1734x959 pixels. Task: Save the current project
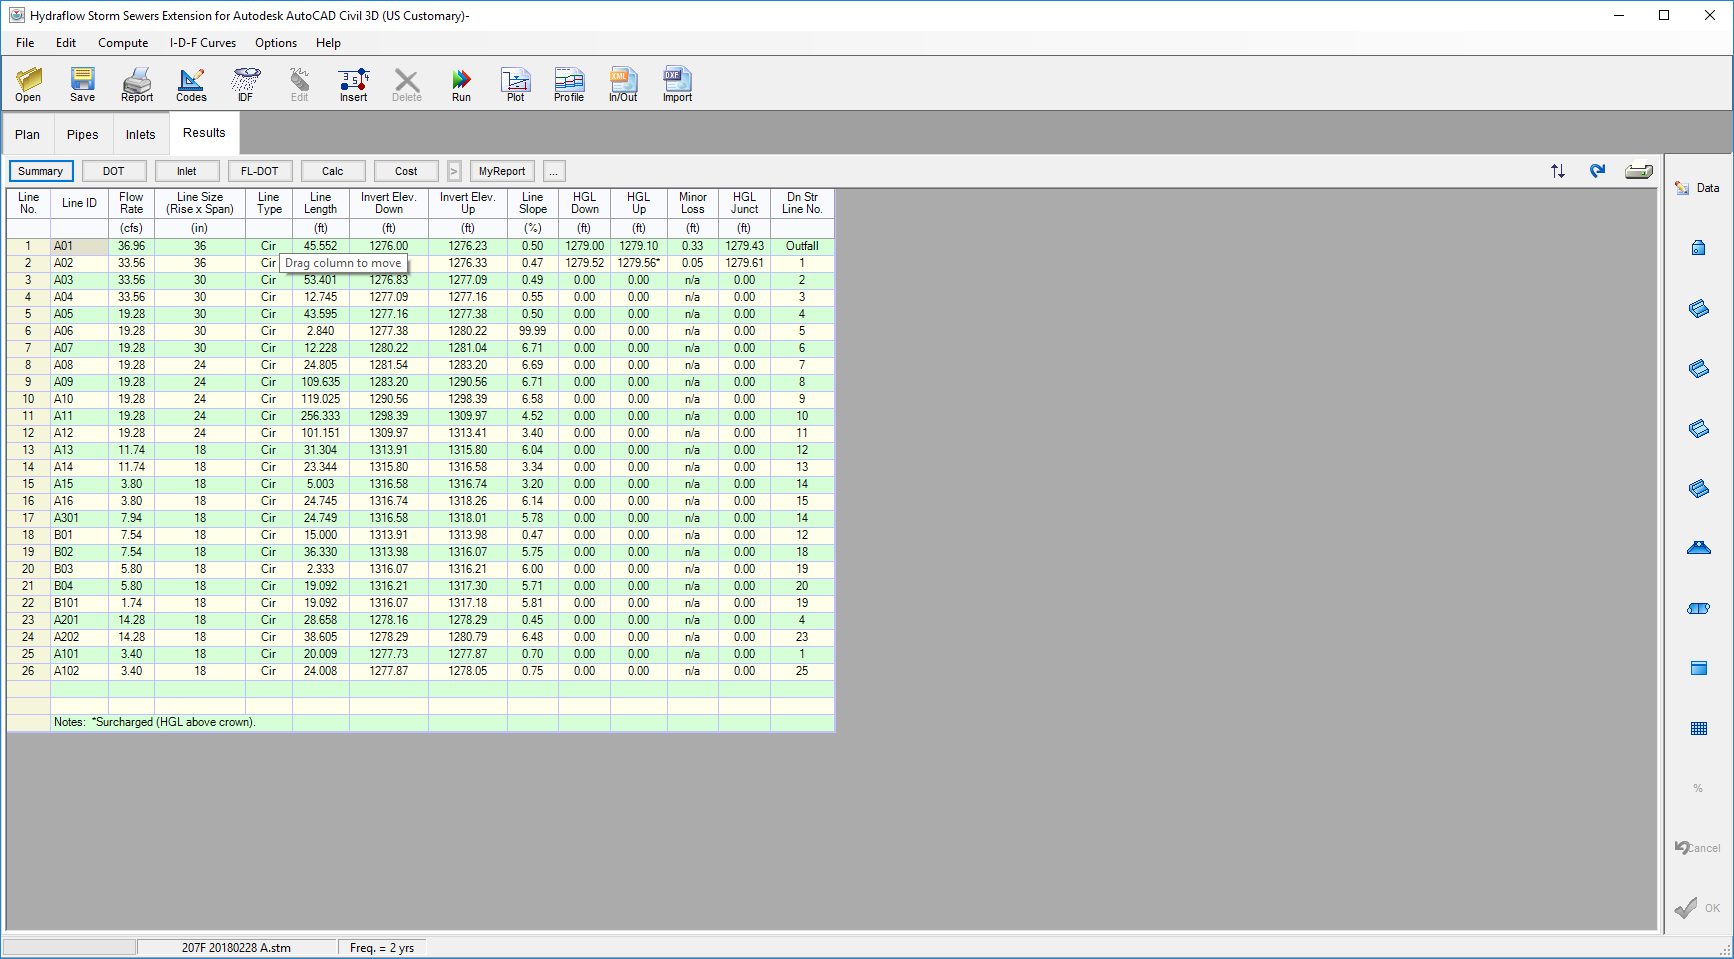point(82,84)
